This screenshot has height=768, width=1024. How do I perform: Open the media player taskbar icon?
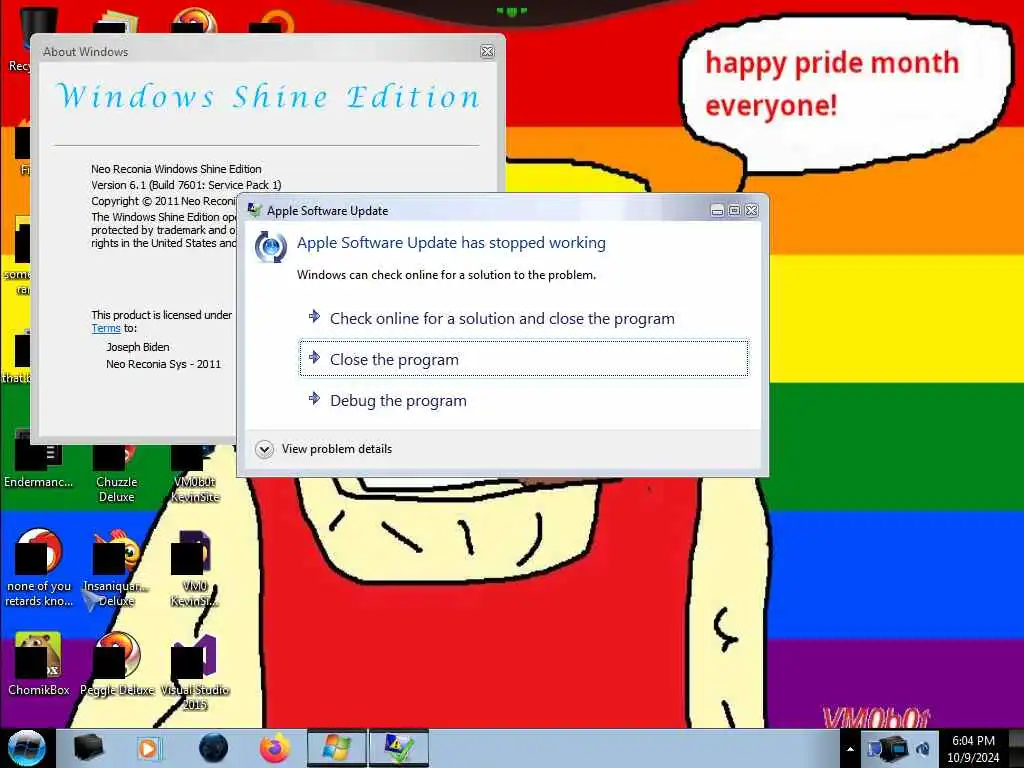[x=150, y=748]
